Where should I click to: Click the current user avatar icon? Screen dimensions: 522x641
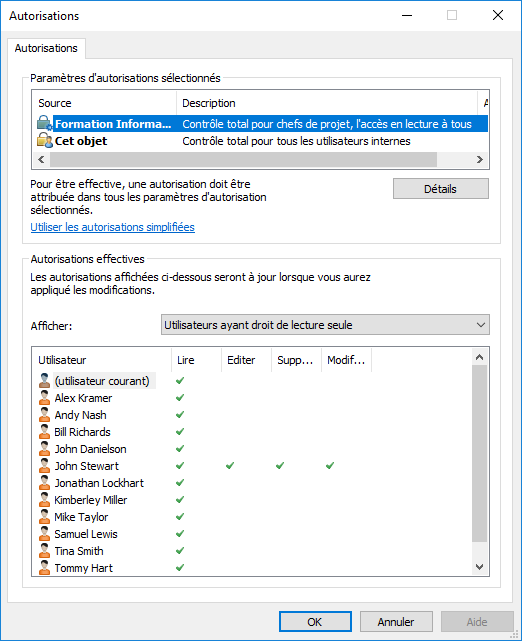click(44, 381)
